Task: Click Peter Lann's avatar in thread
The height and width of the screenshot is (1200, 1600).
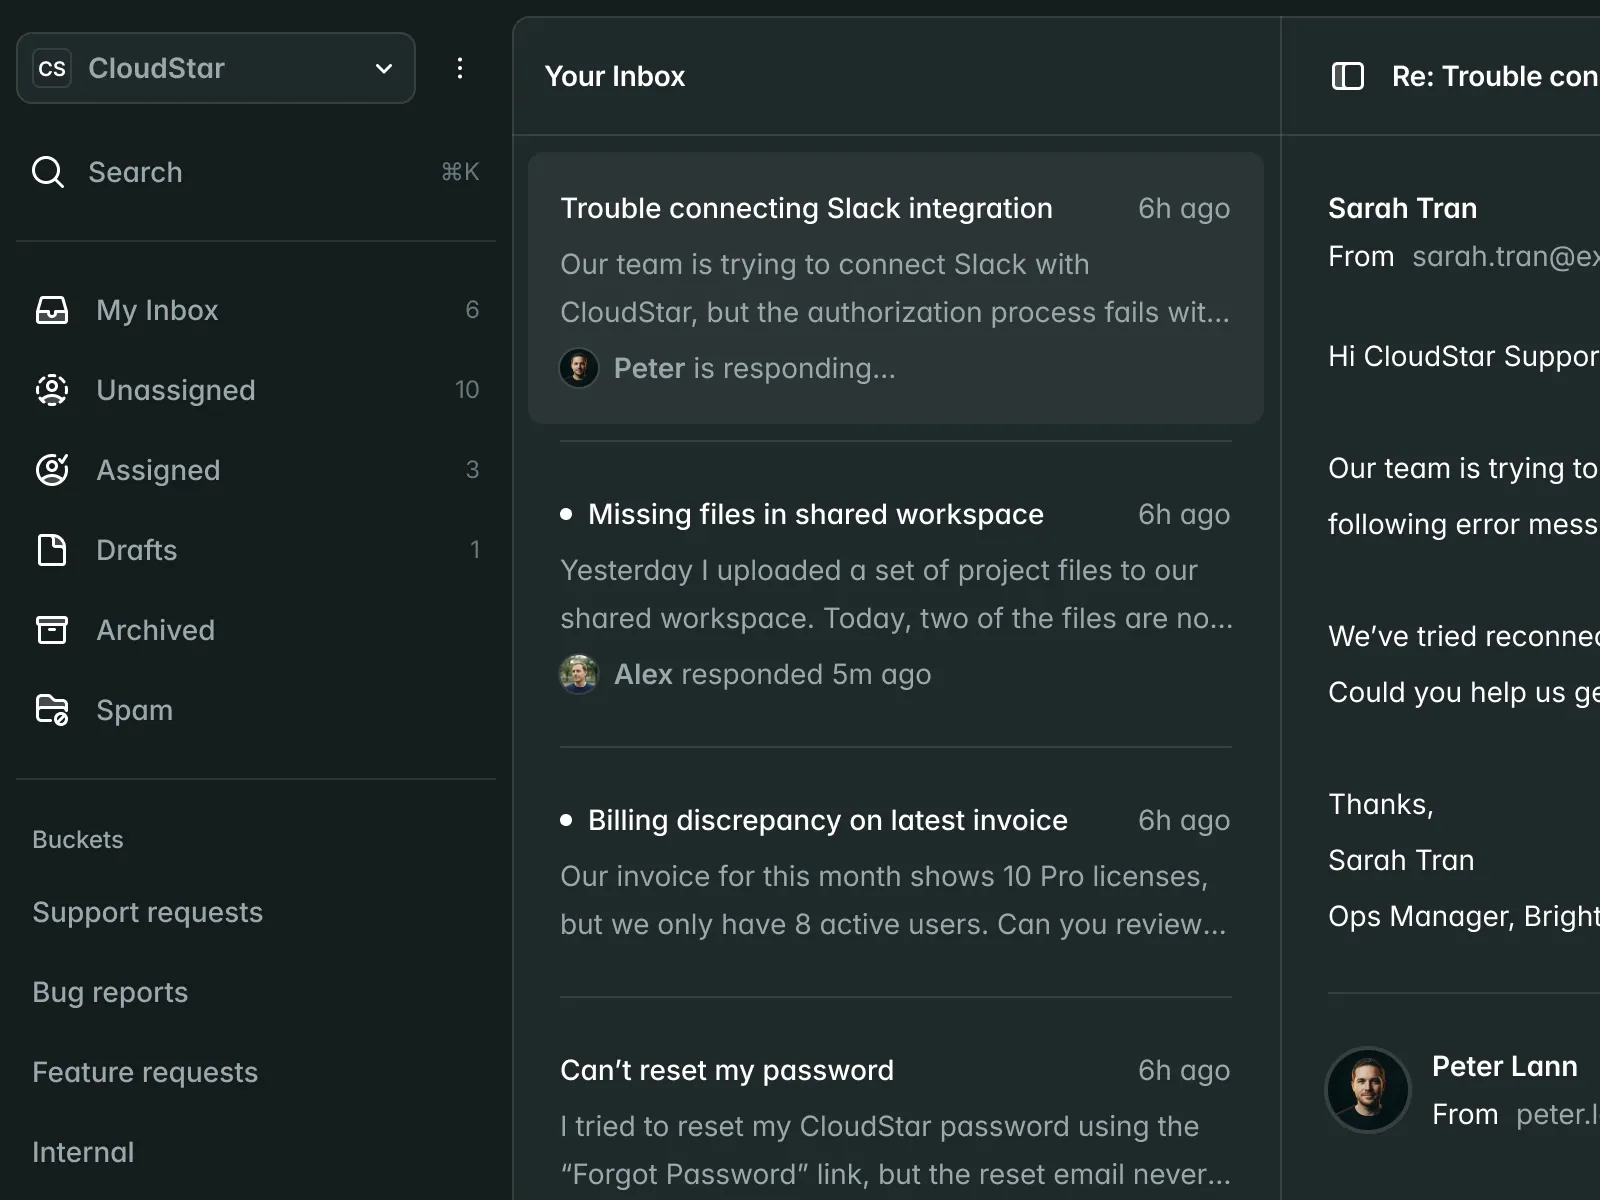Action: point(1367,1089)
